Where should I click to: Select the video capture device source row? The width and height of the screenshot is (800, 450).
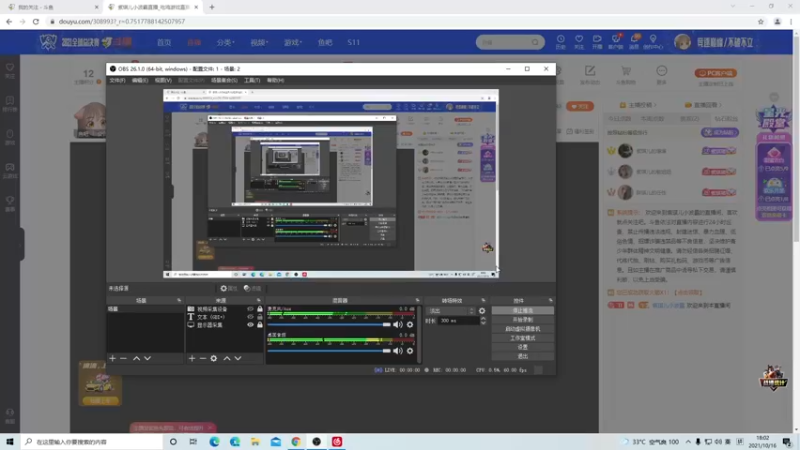tap(224, 309)
